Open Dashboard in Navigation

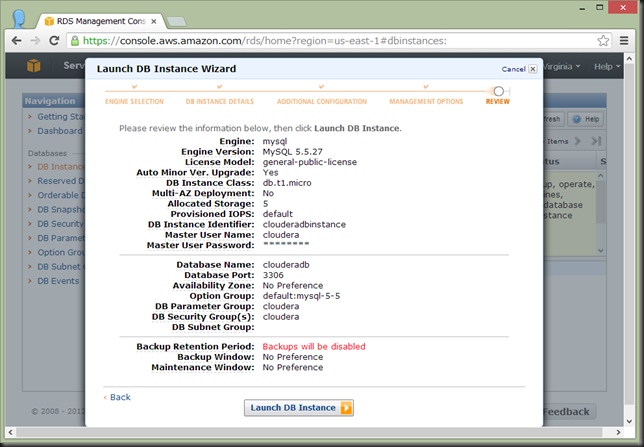60,131
